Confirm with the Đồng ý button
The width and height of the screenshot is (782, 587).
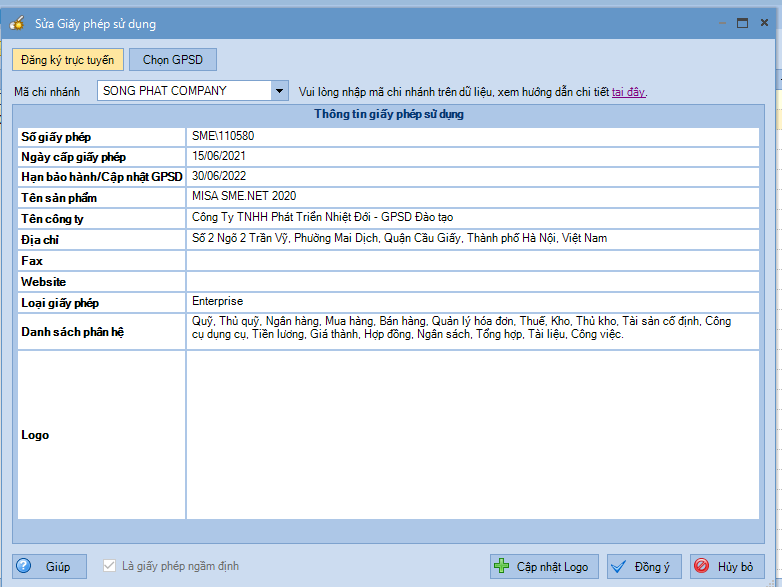(644, 567)
